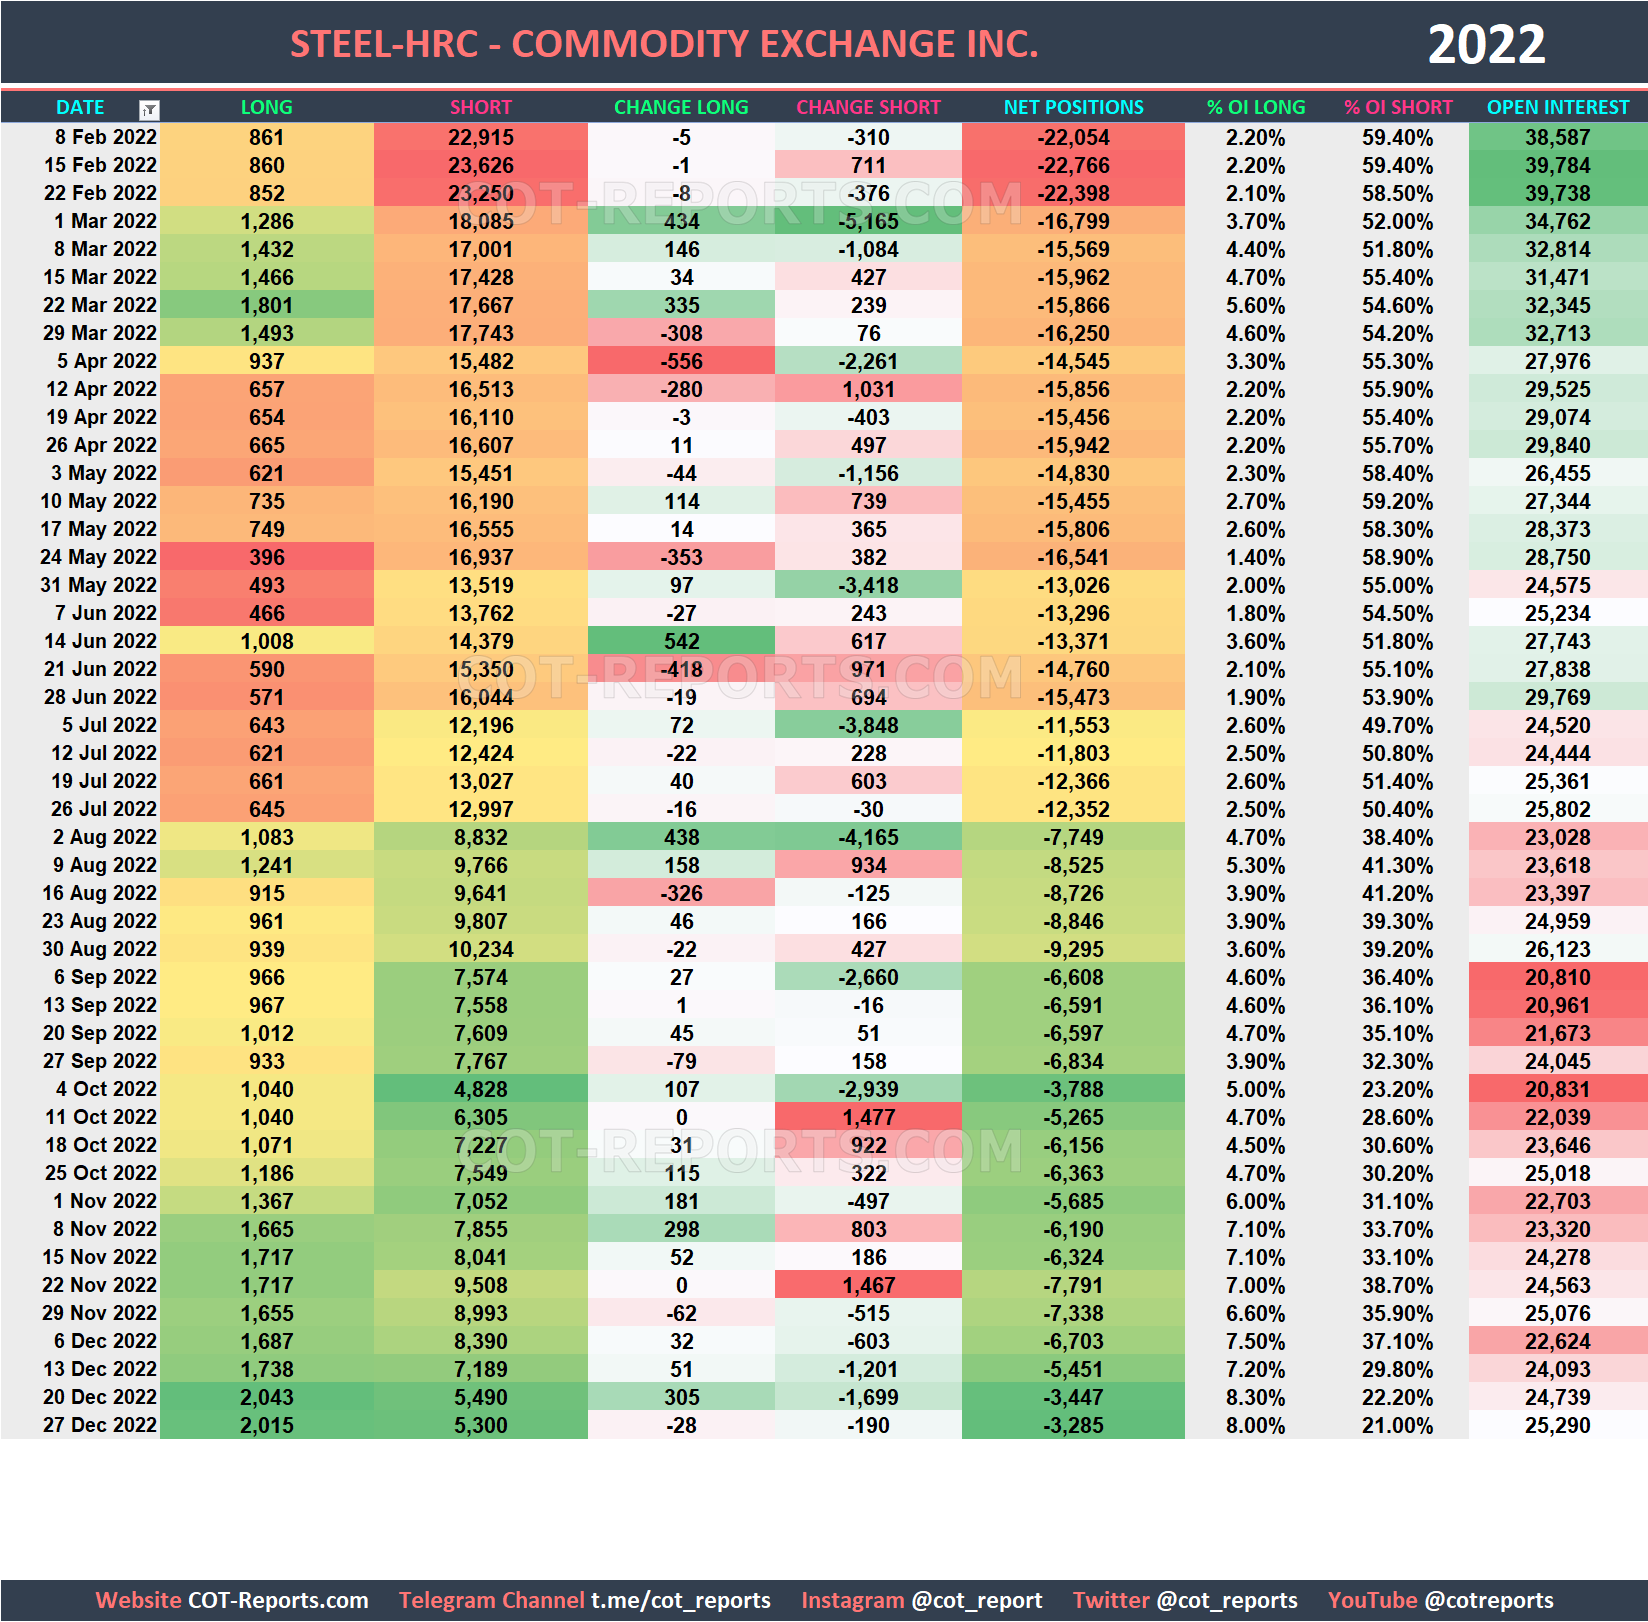This screenshot has width=1648, height=1622.
Task: Select the 38,587 open interest cell
Action: click(1556, 137)
